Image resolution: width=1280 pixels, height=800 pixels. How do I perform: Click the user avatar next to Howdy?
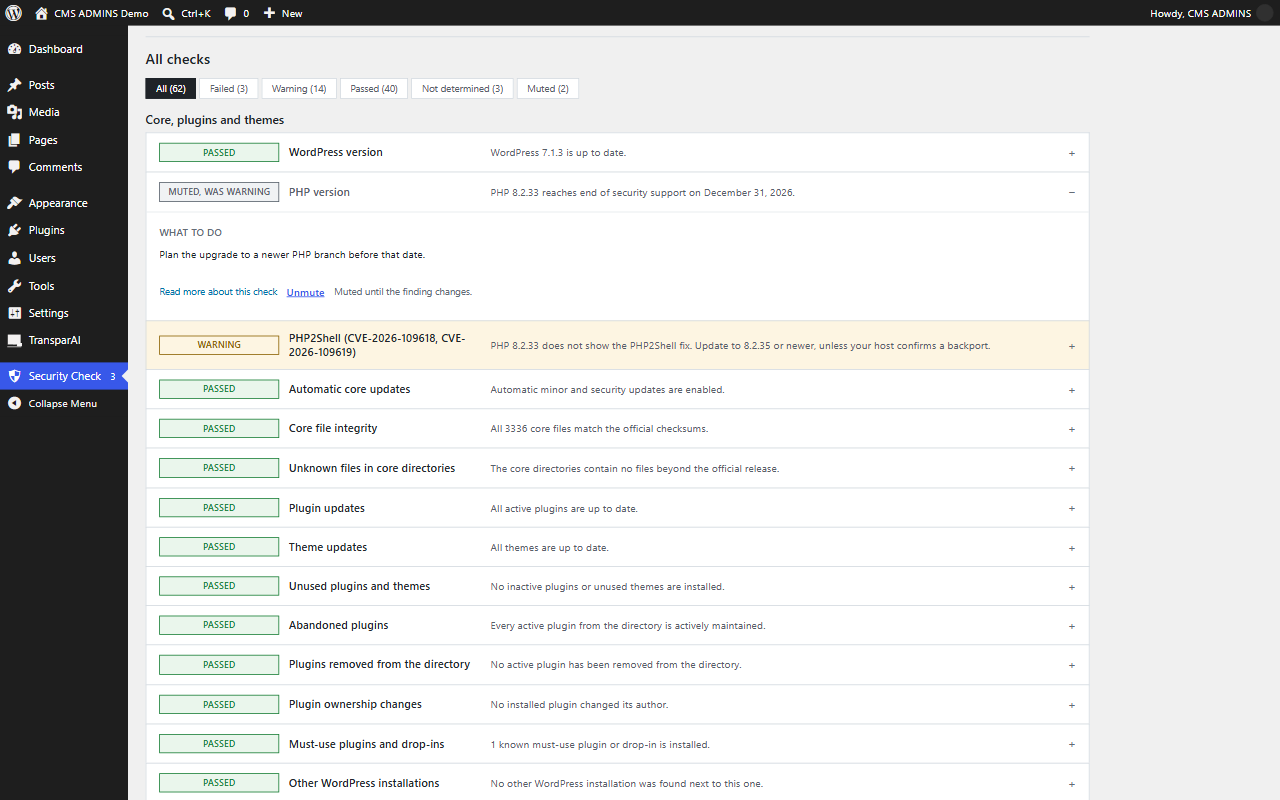point(1264,13)
